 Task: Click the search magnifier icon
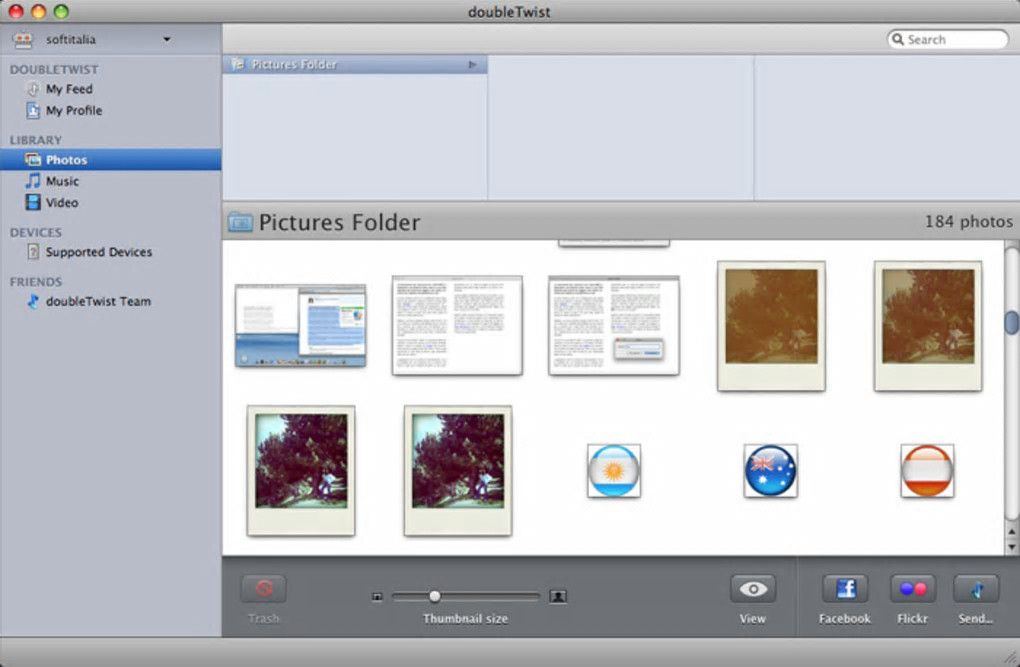898,40
